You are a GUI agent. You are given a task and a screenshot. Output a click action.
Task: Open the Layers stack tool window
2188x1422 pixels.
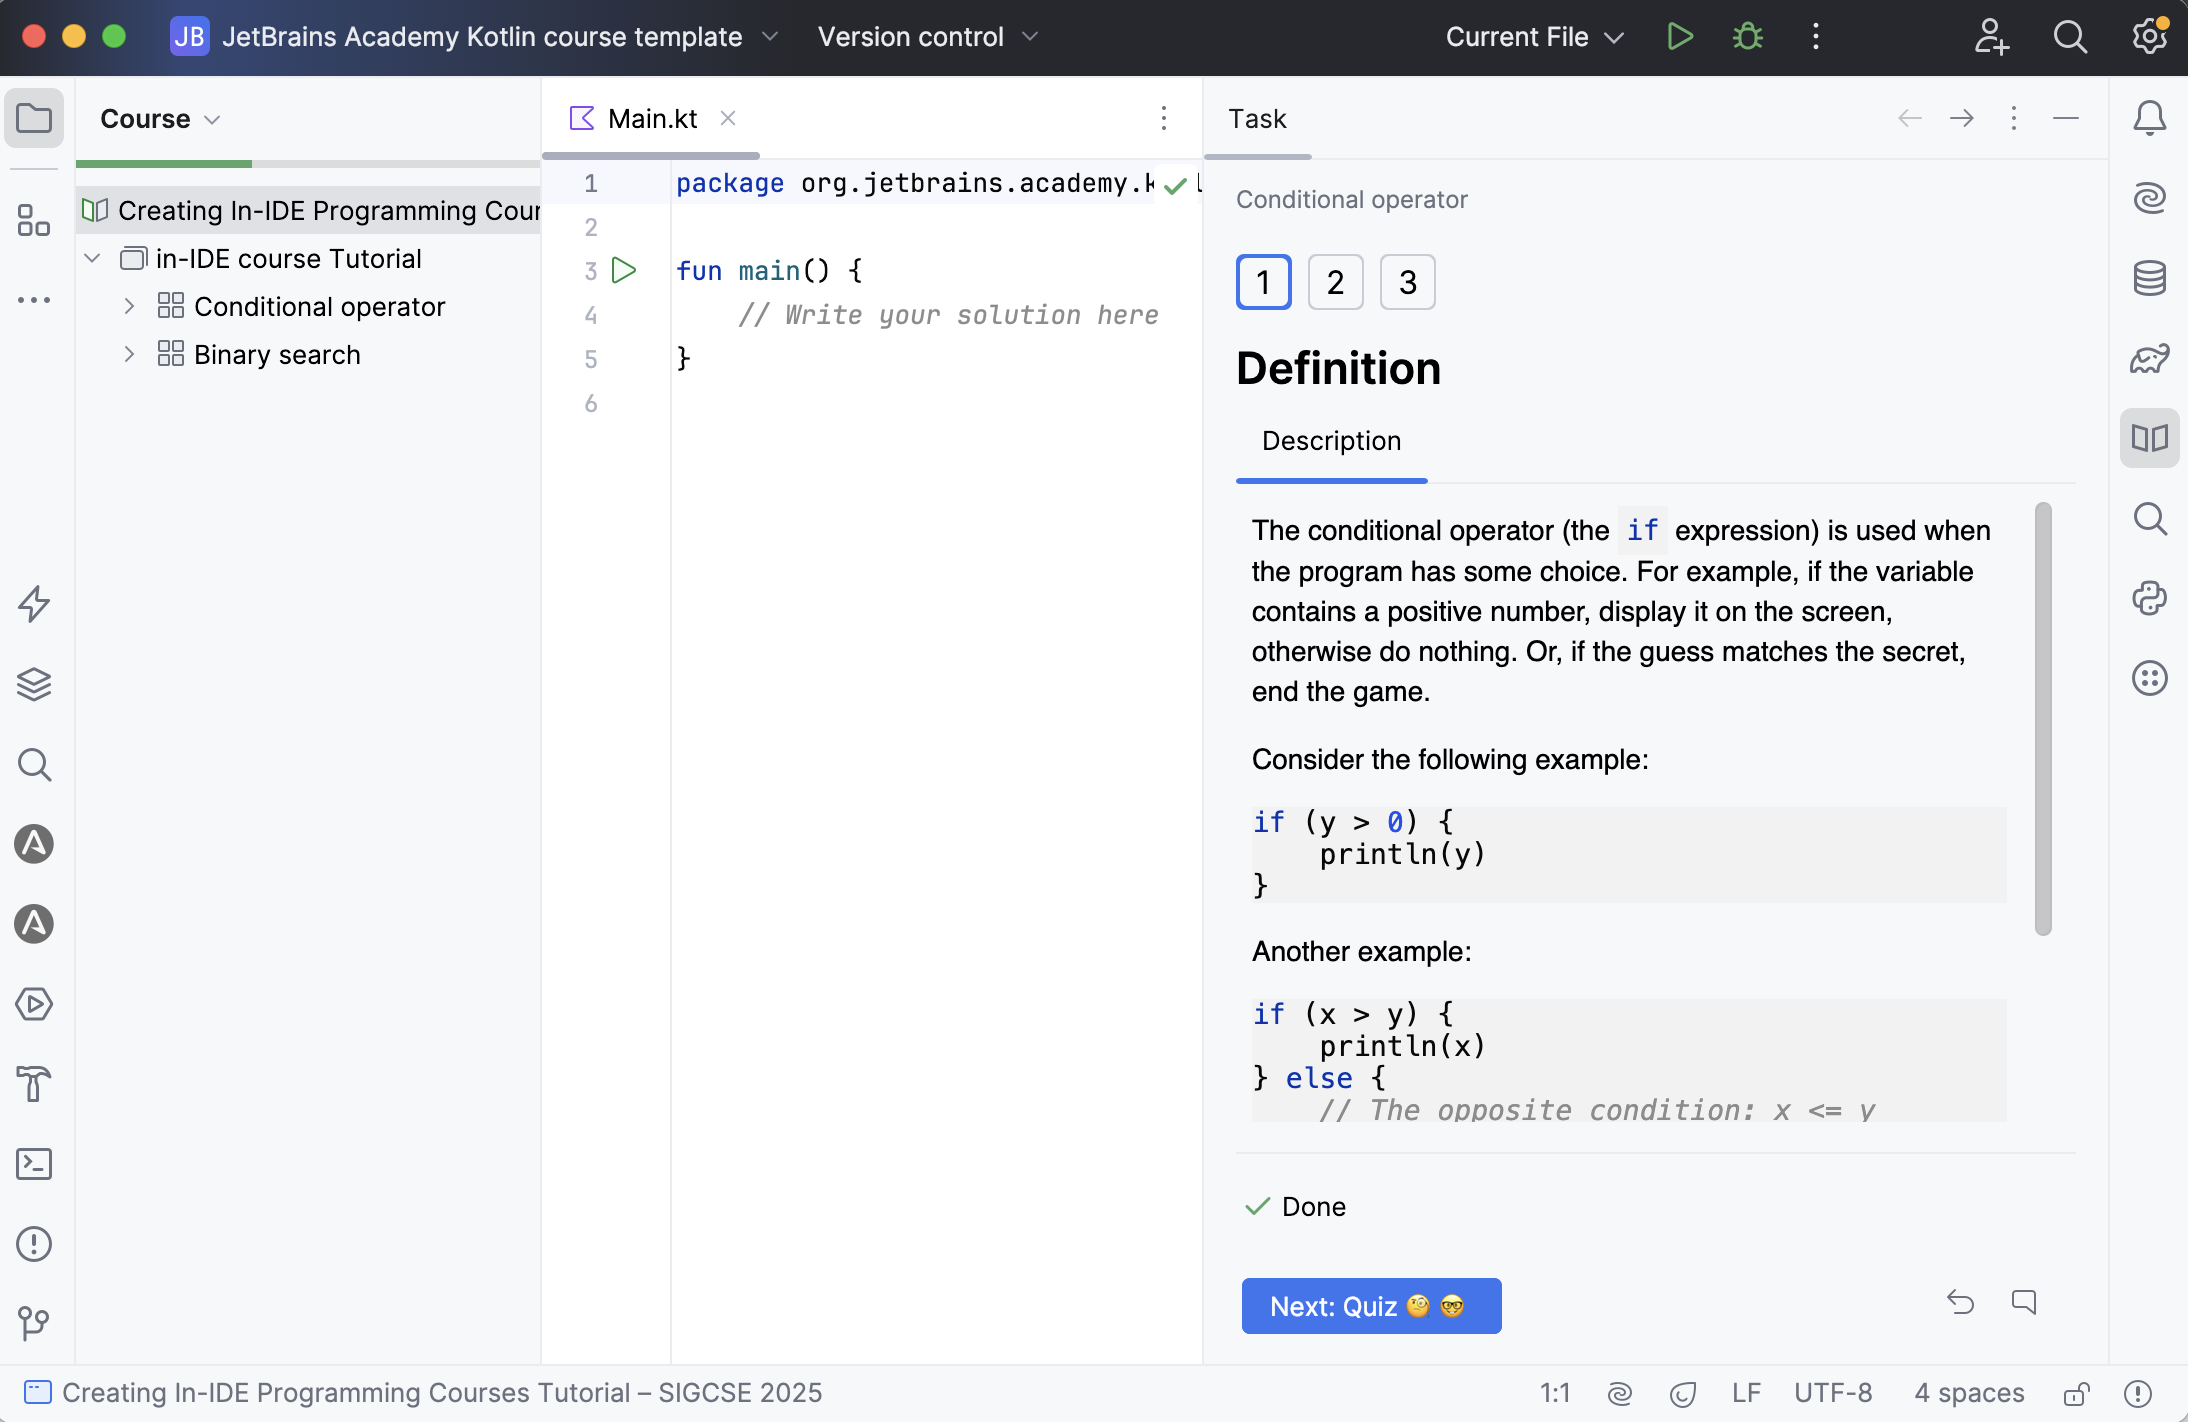(x=34, y=684)
